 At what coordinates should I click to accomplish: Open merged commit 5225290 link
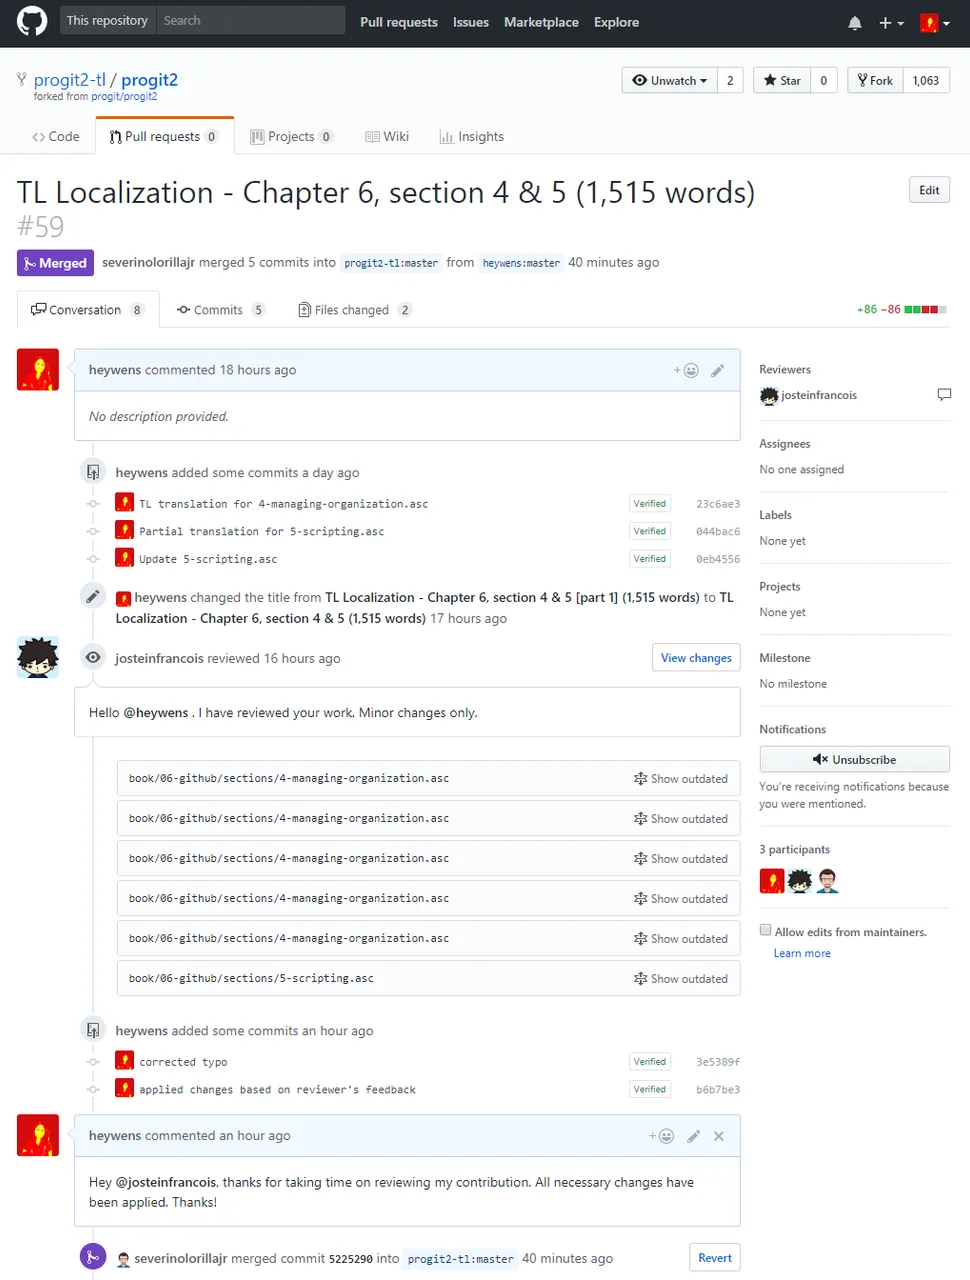(x=351, y=1259)
